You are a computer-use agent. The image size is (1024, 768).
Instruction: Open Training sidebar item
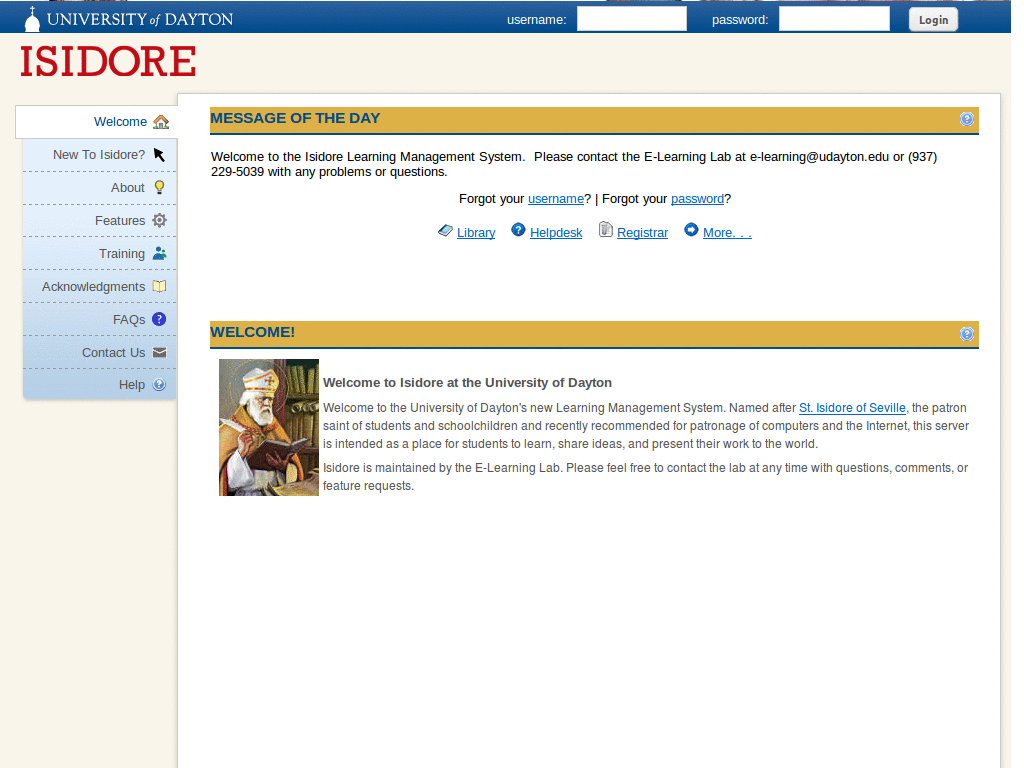(x=100, y=253)
